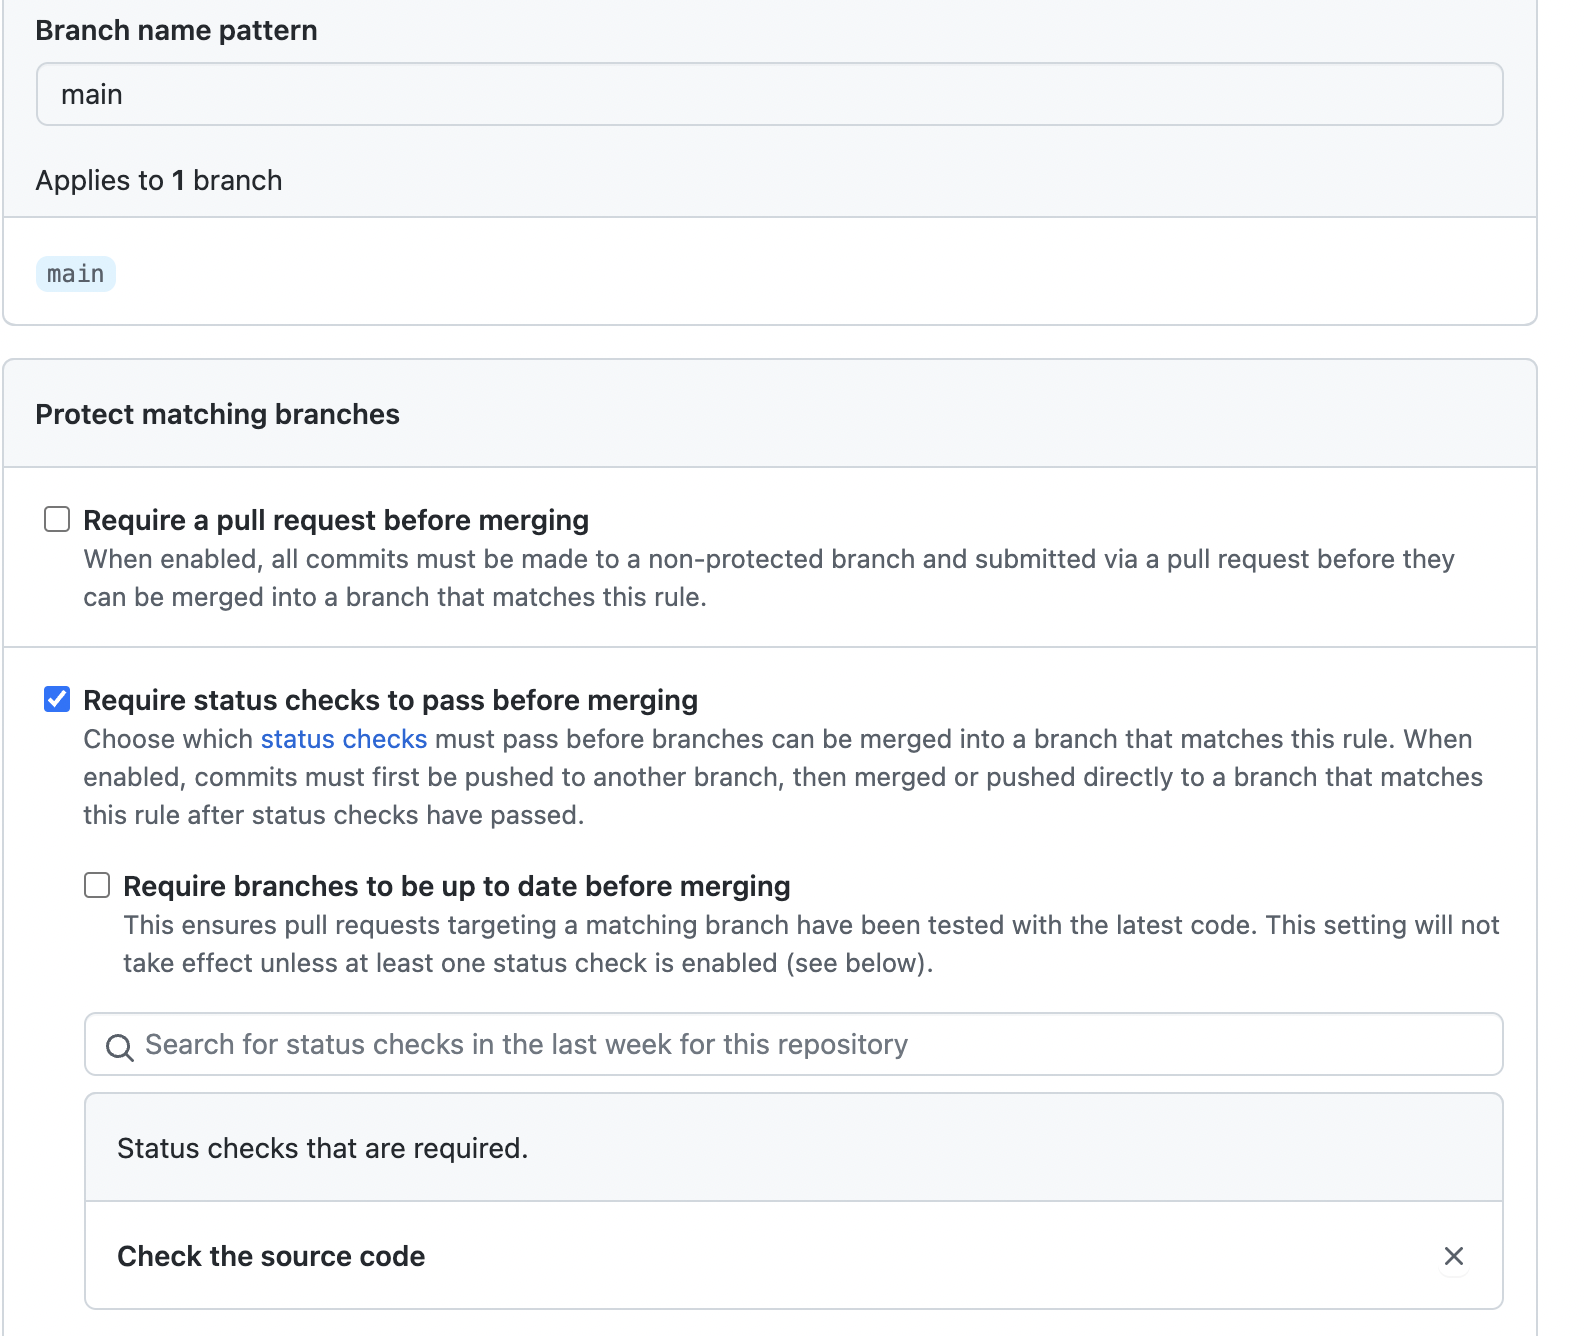Tick the require branches up to date checkbox
1584x1336 pixels.
(97, 886)
